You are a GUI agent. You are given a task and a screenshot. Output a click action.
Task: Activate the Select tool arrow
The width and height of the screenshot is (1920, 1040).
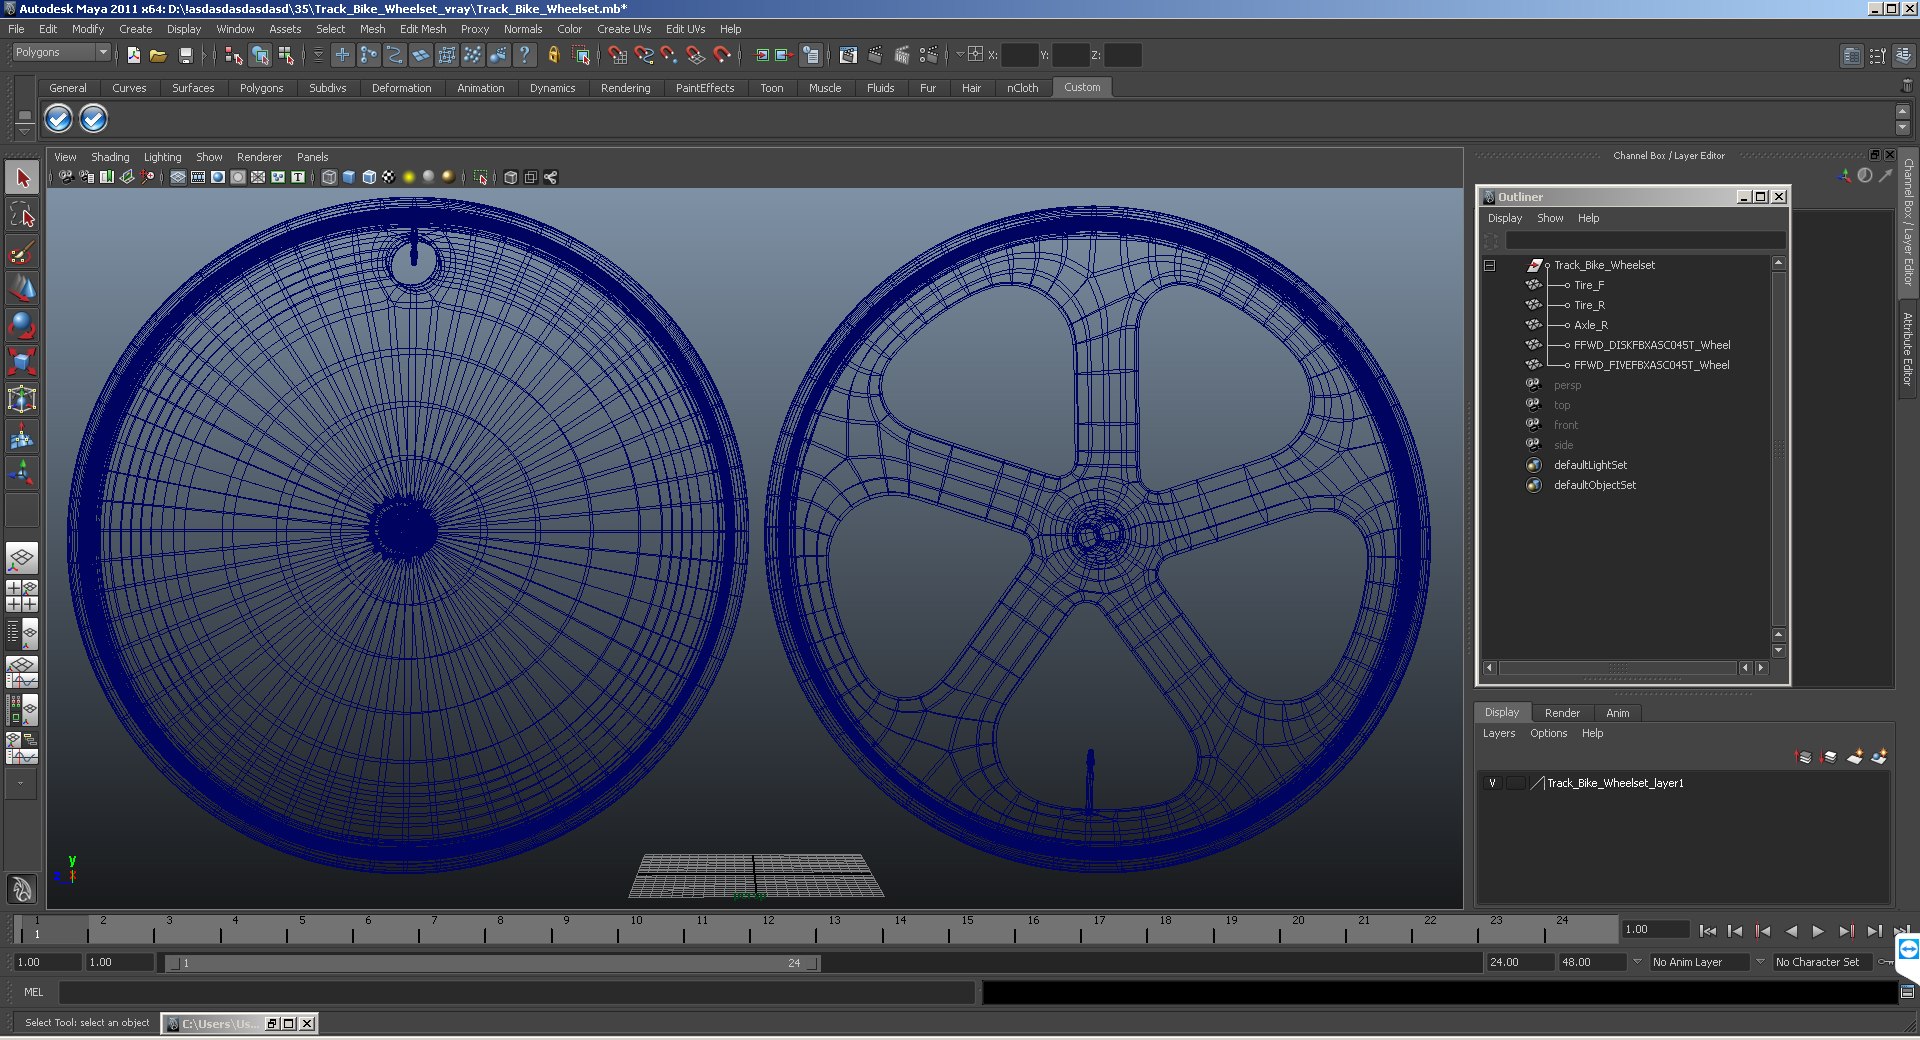(x=22, y=178)
